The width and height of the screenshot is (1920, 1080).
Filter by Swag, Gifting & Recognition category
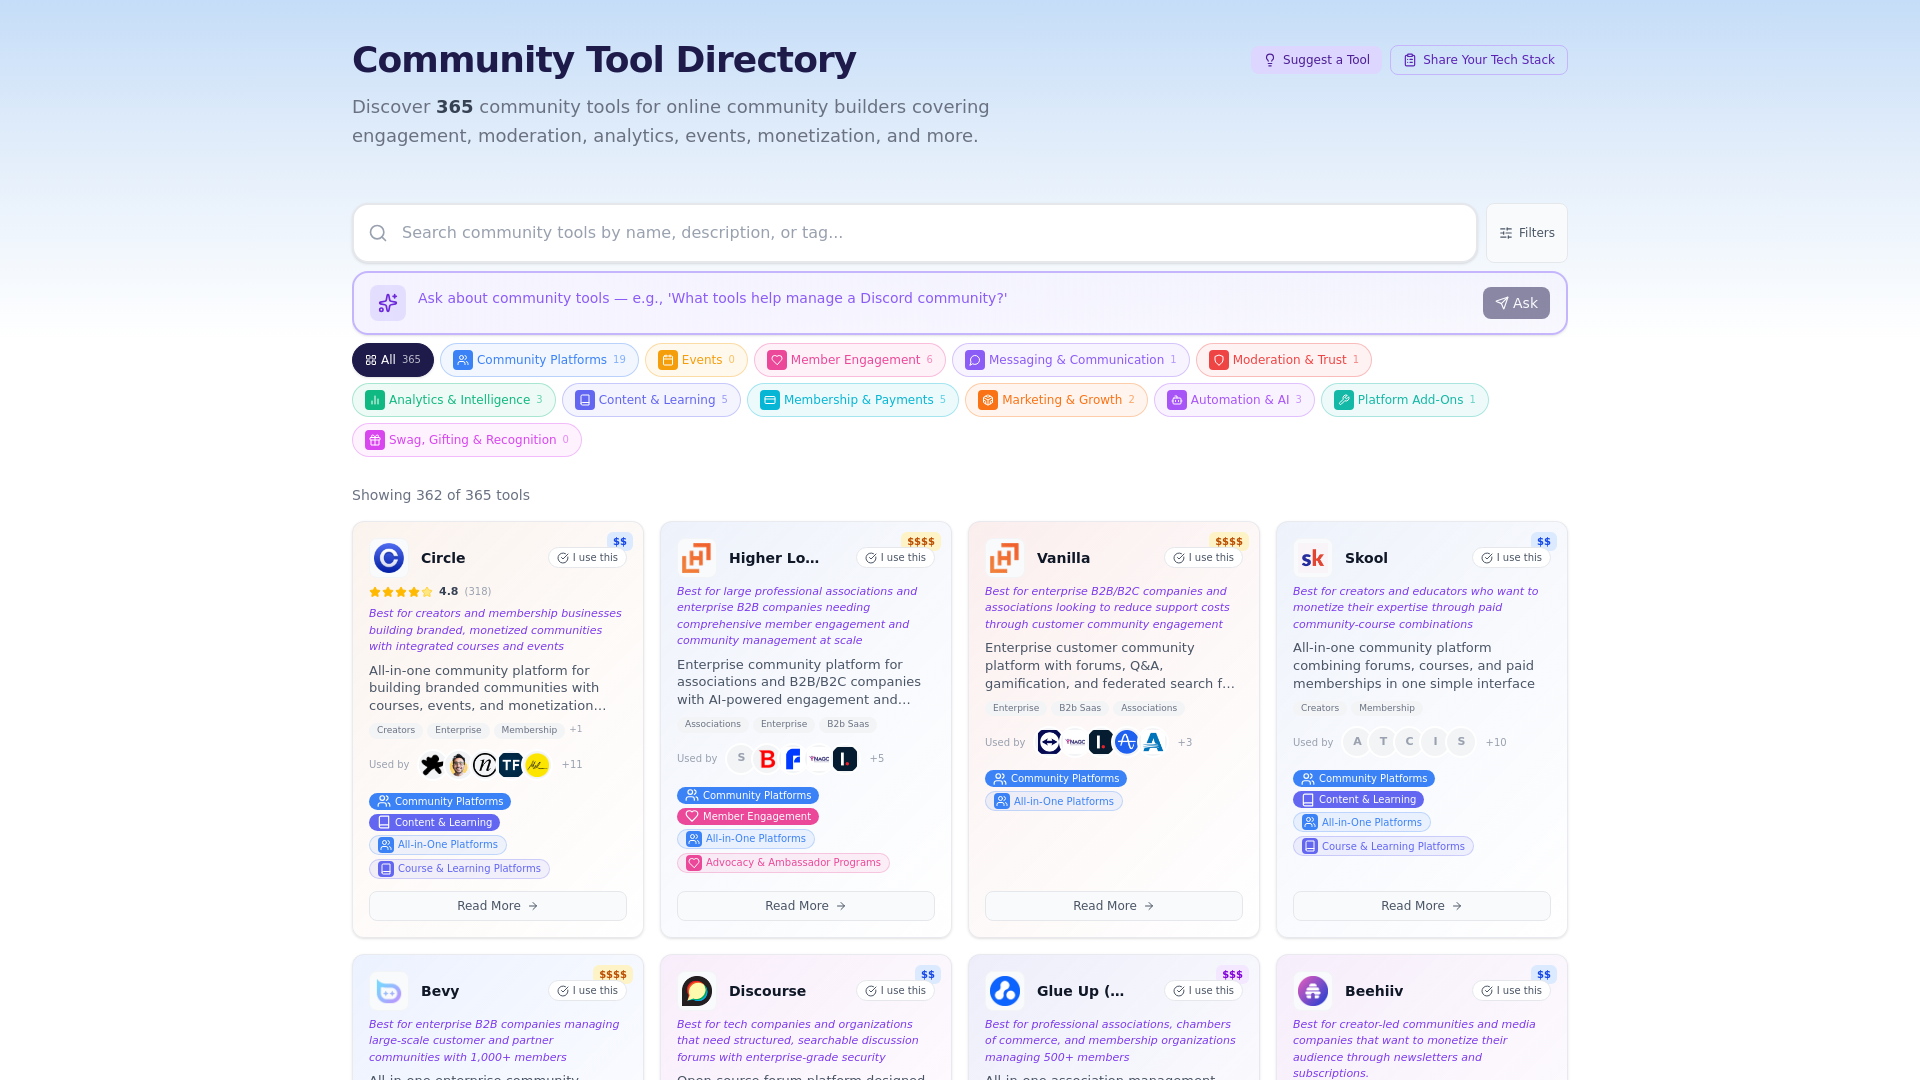click(x=467, y=440)
